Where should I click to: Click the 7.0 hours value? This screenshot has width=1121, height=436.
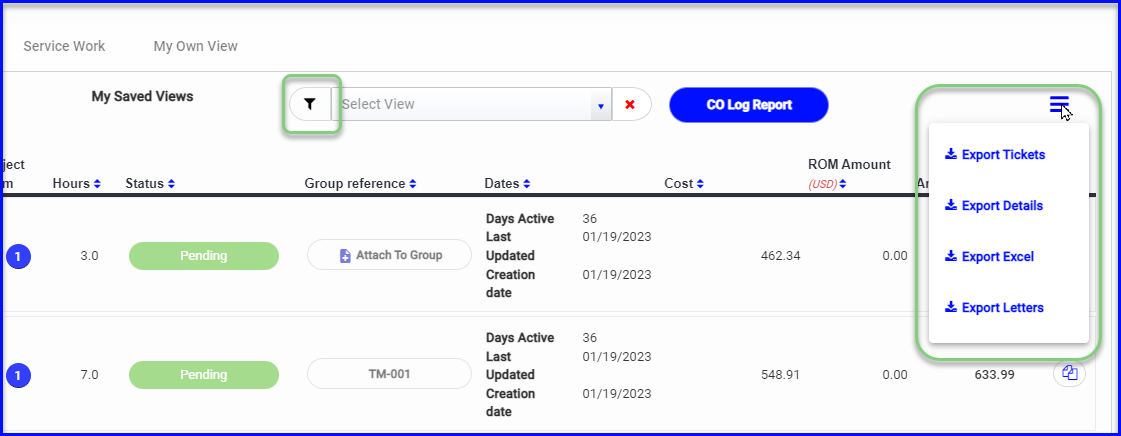89,375
